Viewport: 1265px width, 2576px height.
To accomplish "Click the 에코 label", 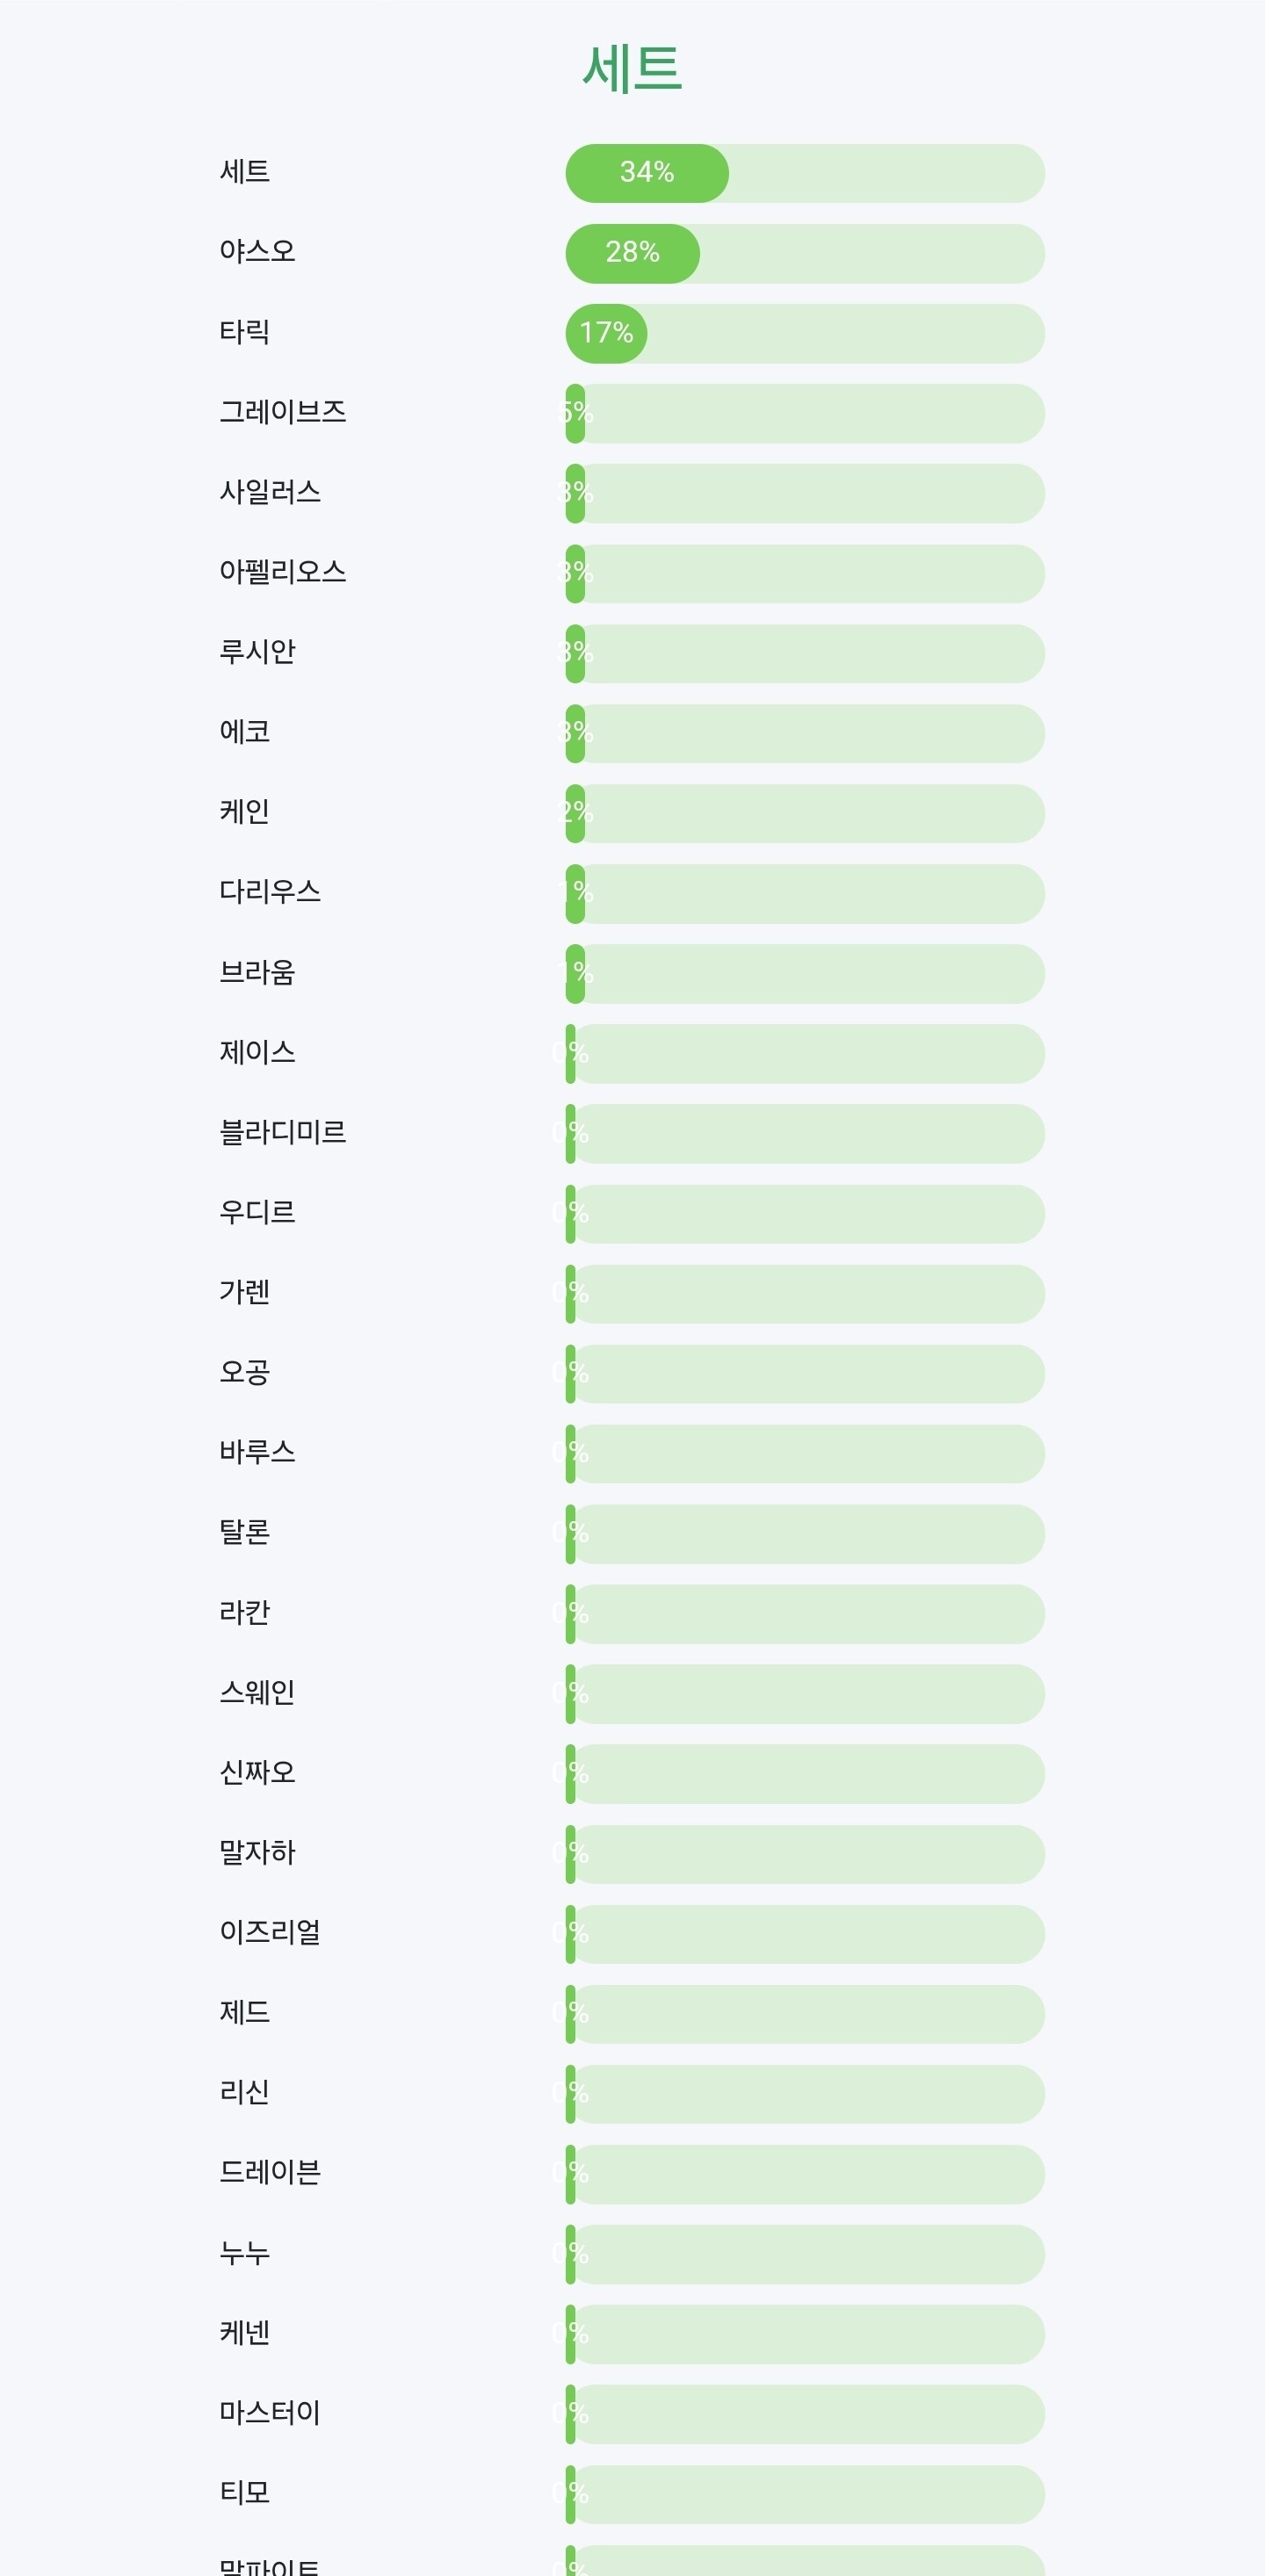I will [x=245, y=732].
